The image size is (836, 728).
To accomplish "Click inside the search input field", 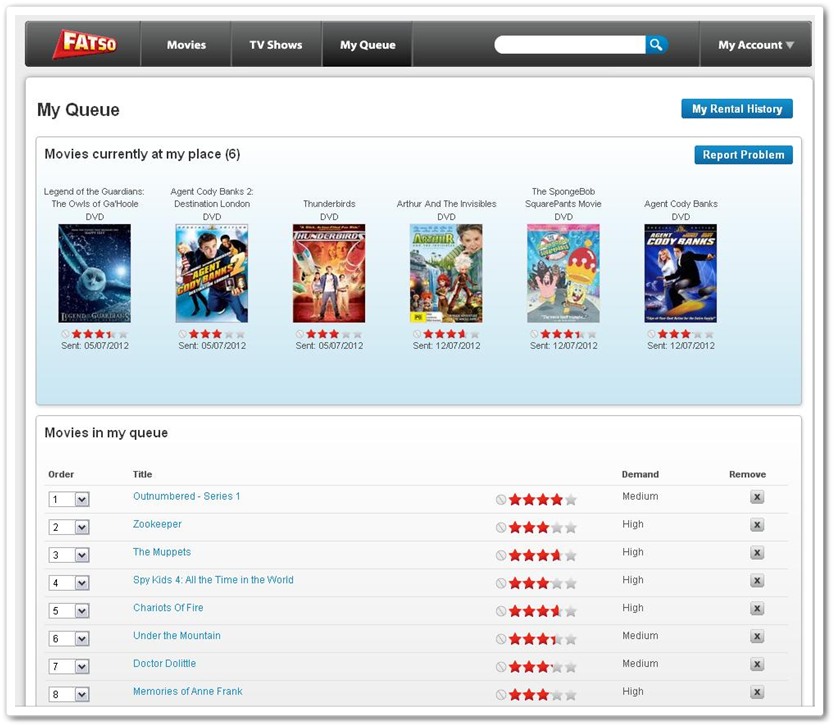I will tap(570, 44).
